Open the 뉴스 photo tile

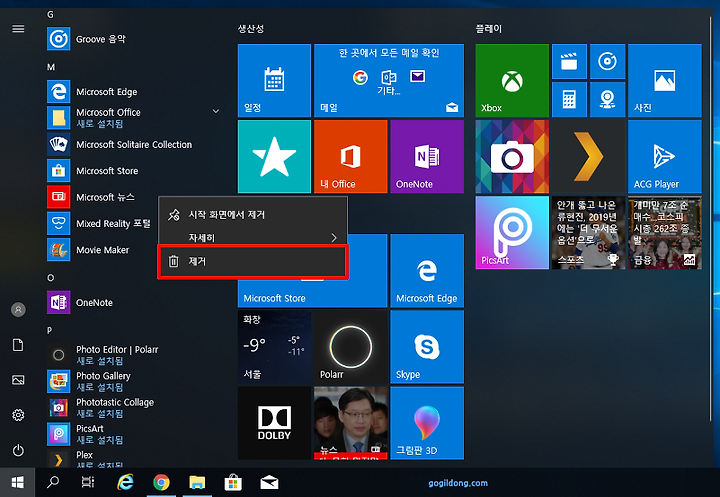pyautogui.click(x=350, y=423)
